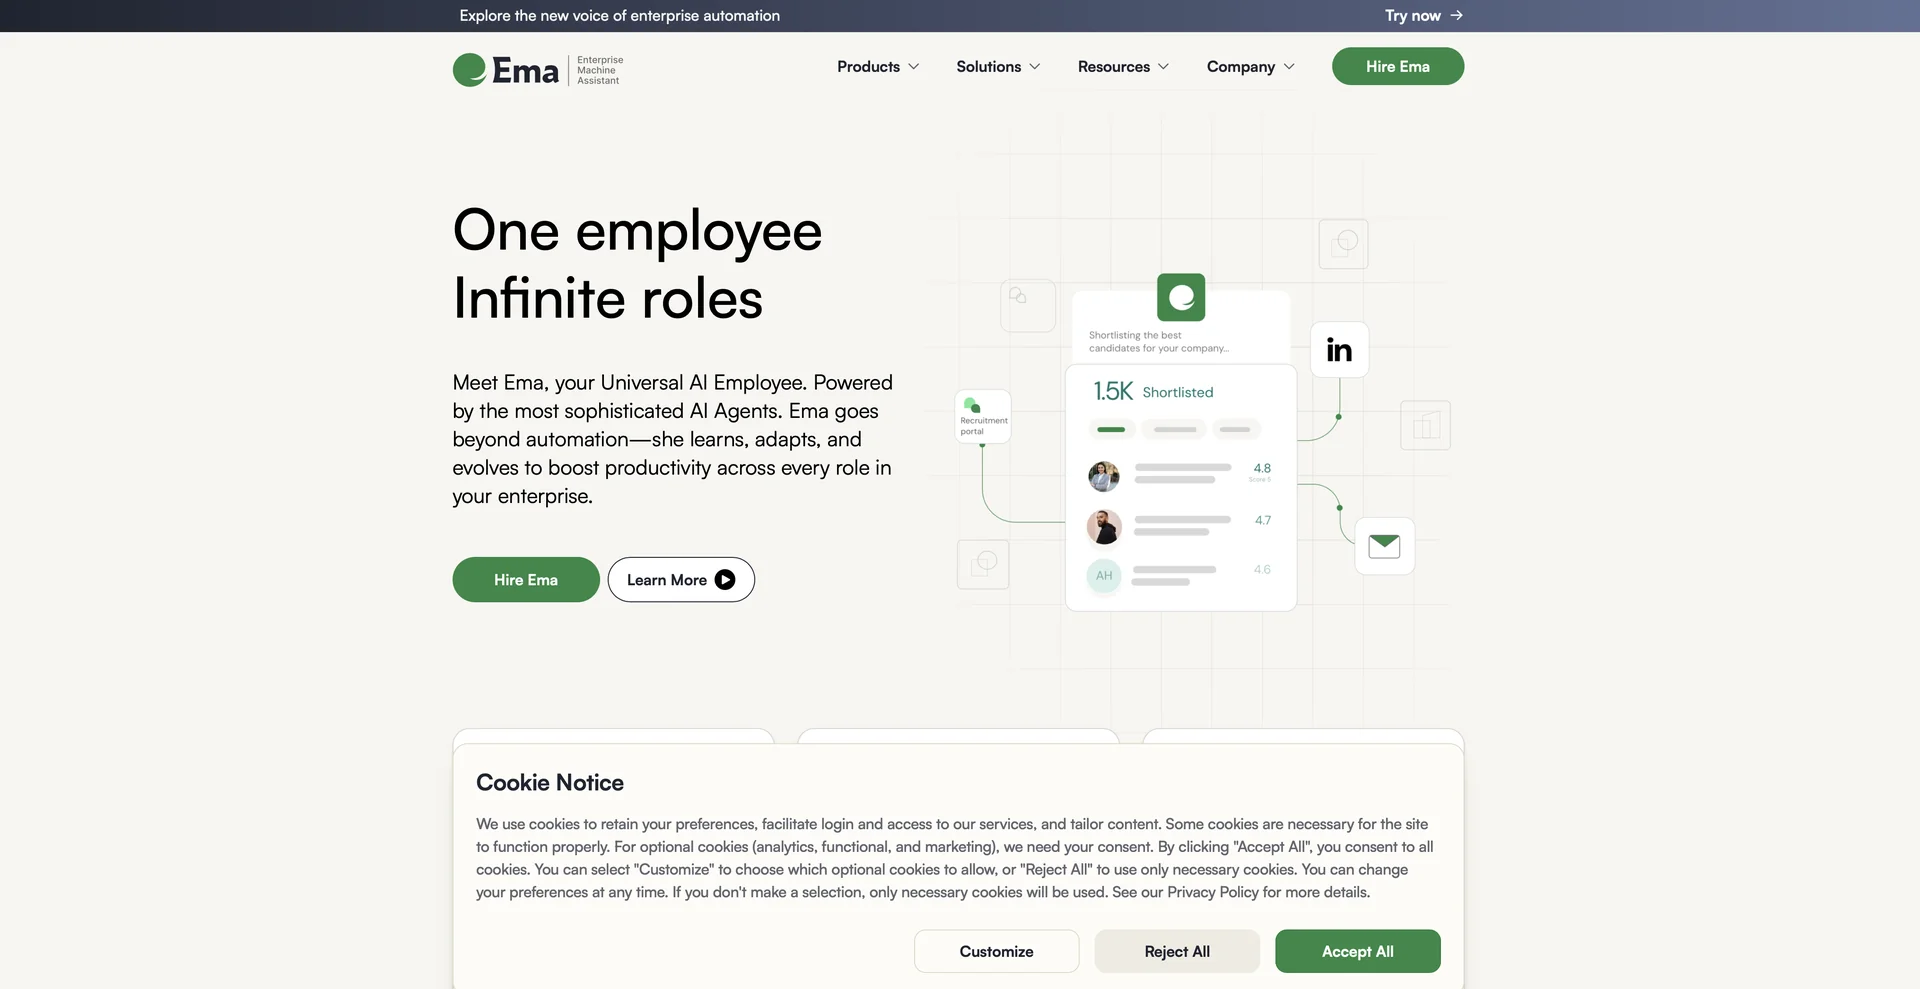Viewport: 1920px width, 989px height.
Task: Click the green envelope mail icon
Action: [1384, 546]
